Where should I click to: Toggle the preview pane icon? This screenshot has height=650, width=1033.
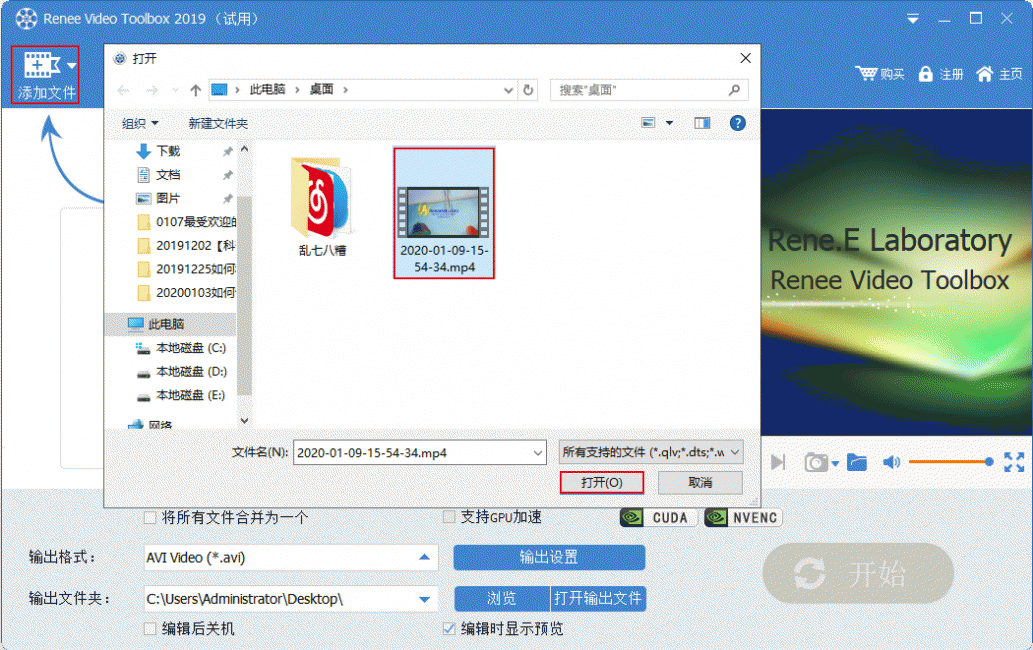702,123
